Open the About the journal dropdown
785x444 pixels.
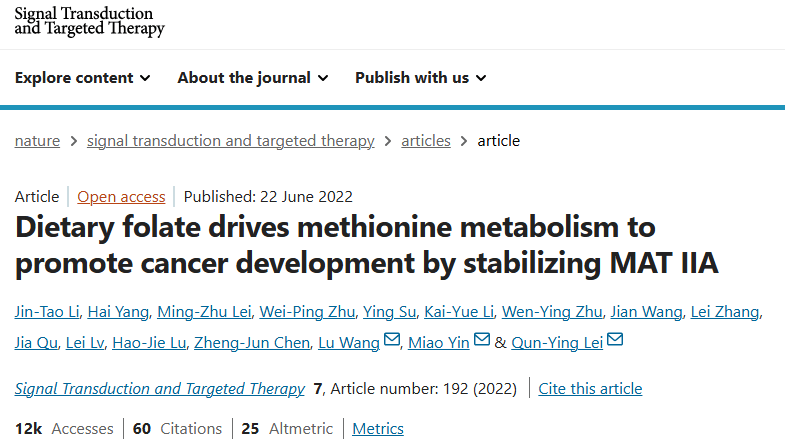click(x=251, y=78)
